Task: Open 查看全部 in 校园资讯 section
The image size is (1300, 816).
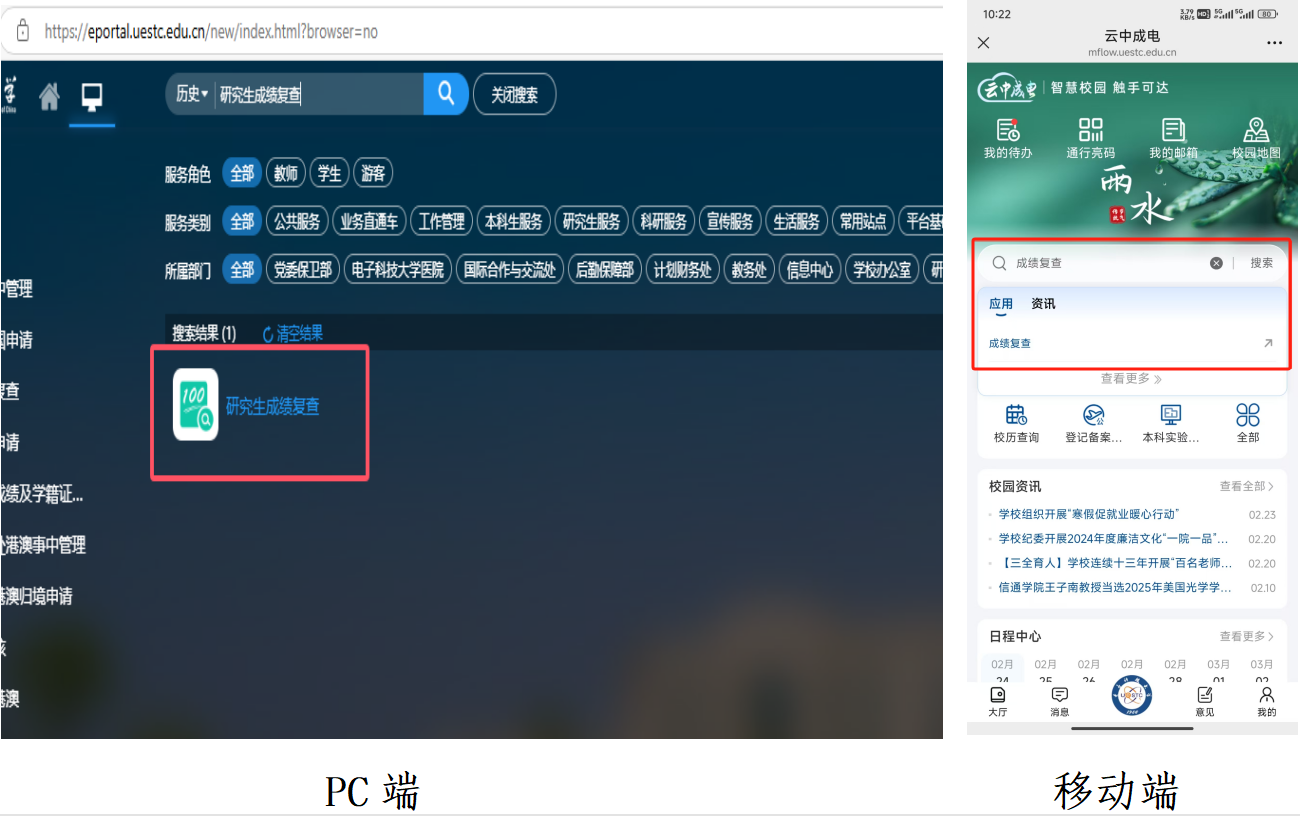Action: 1246,486
